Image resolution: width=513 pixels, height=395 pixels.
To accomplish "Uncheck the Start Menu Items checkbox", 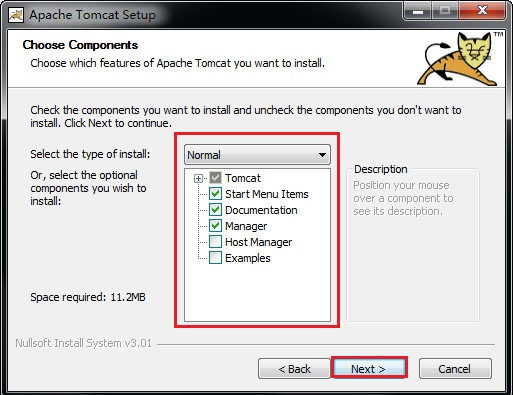I will pyautogui.click(x=215, y=194).
